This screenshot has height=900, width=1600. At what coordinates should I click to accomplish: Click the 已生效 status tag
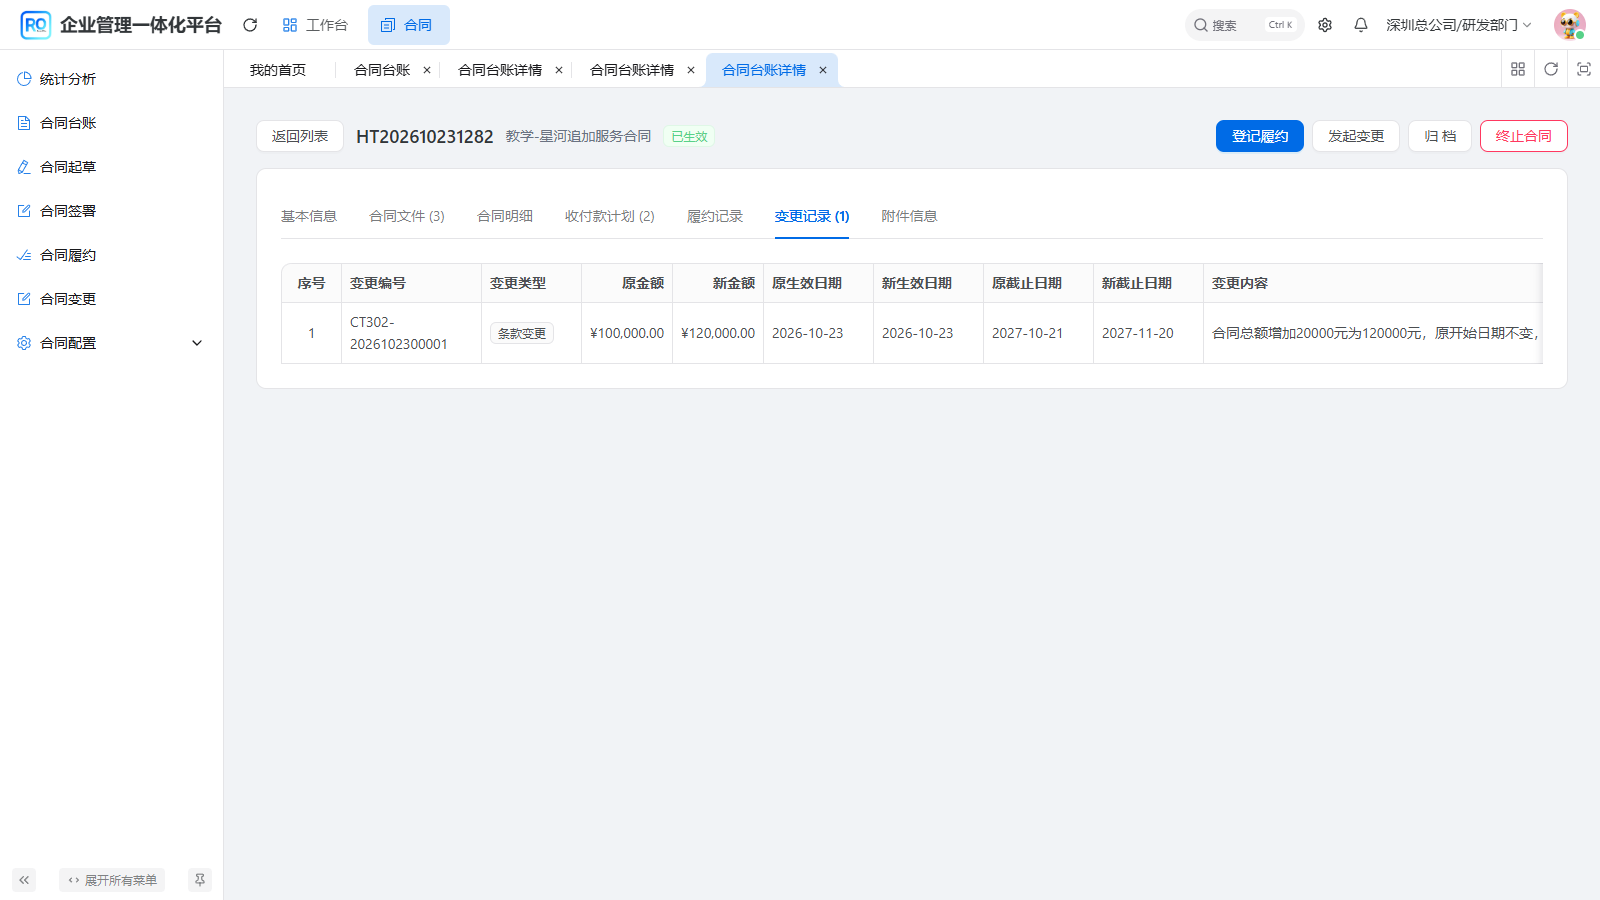point(689,136)
